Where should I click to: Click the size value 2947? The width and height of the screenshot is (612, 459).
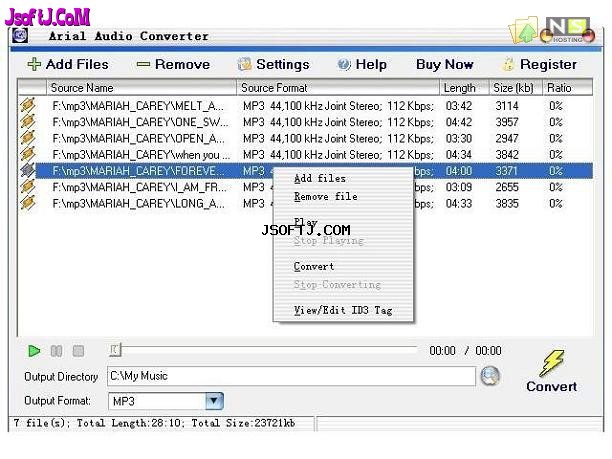[507, 139]
